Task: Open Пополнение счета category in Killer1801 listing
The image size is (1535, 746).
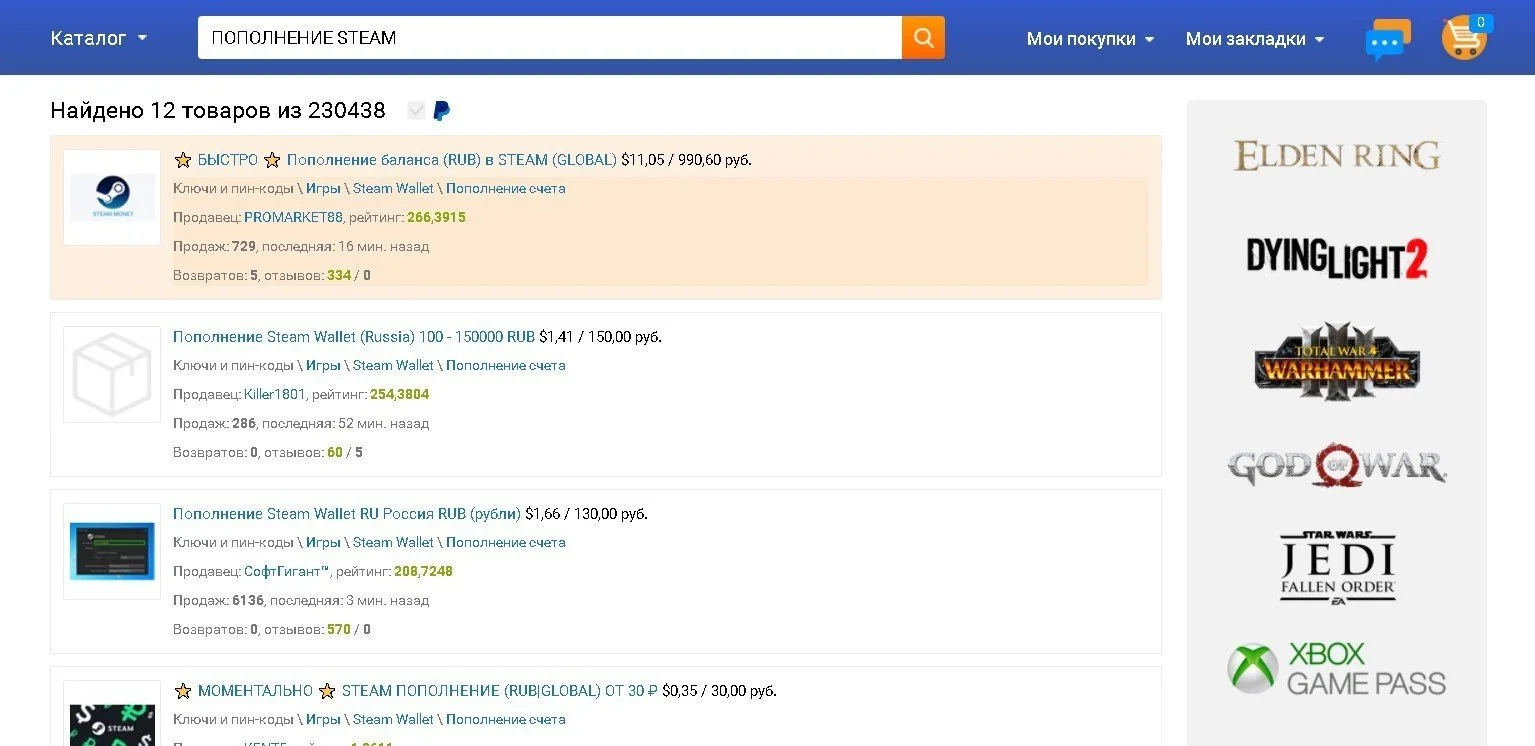Action: coord(506,365)
